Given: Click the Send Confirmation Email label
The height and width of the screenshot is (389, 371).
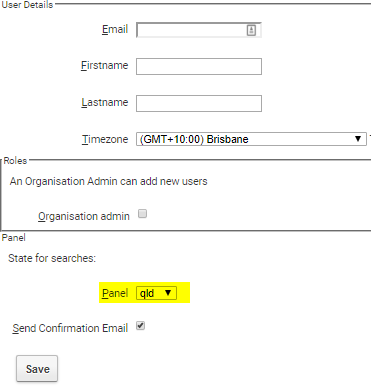Looking at the screenshot, I should pos(70,328).
